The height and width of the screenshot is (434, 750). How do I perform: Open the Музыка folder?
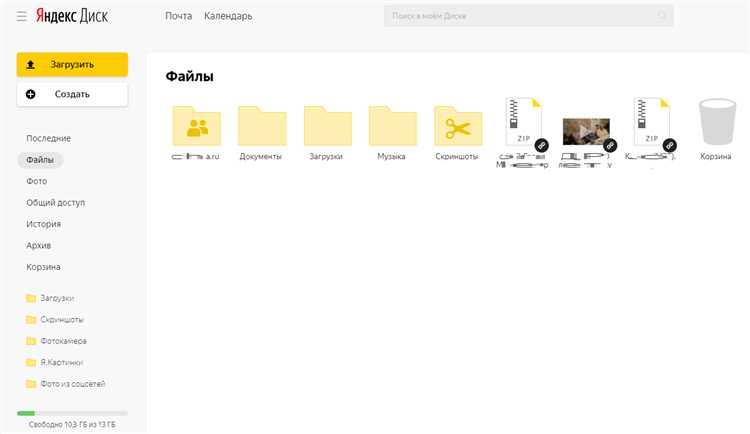[392, 127]
